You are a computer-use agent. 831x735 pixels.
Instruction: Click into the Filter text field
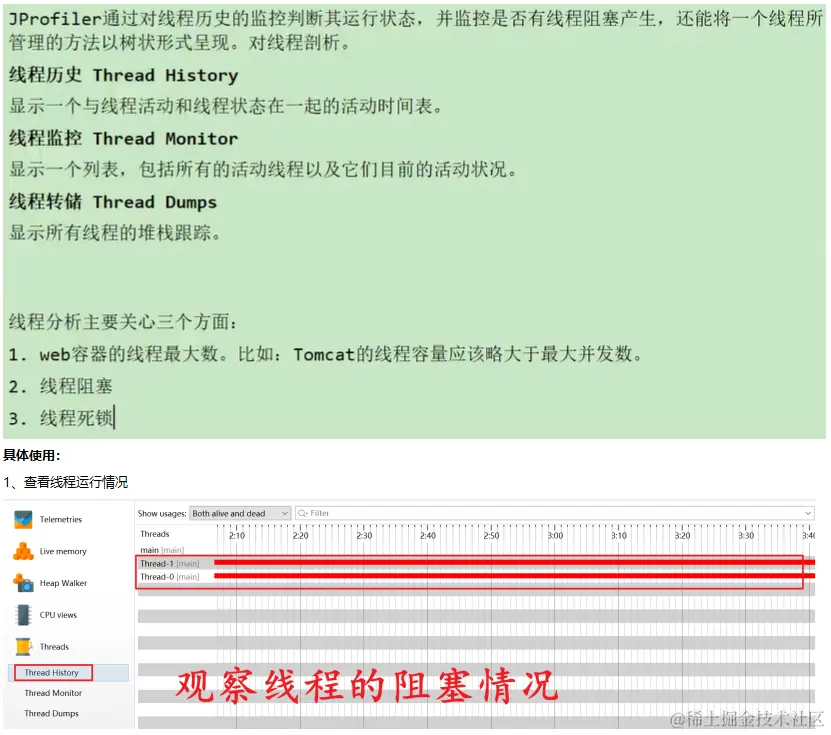(554, 513)
